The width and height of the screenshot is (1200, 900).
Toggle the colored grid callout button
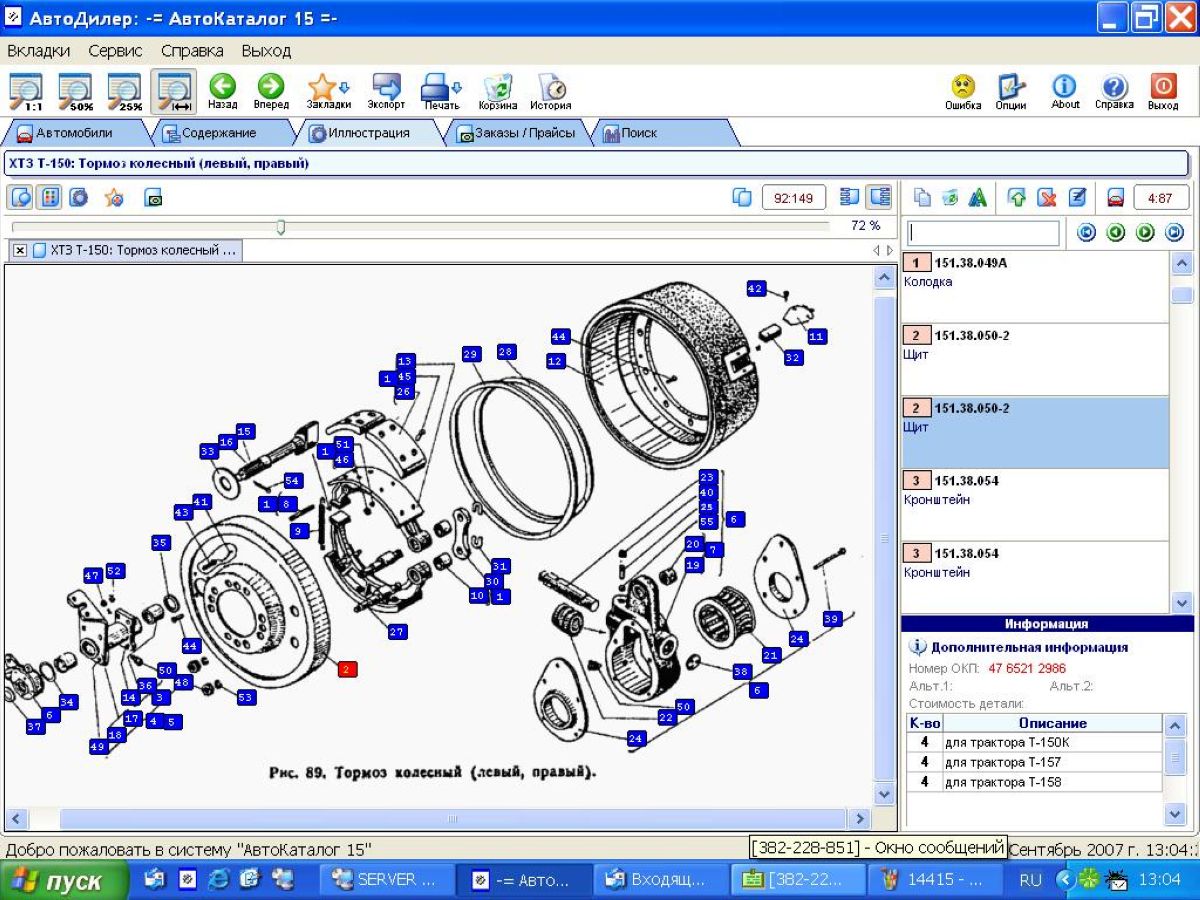click(x=50, y=198)
